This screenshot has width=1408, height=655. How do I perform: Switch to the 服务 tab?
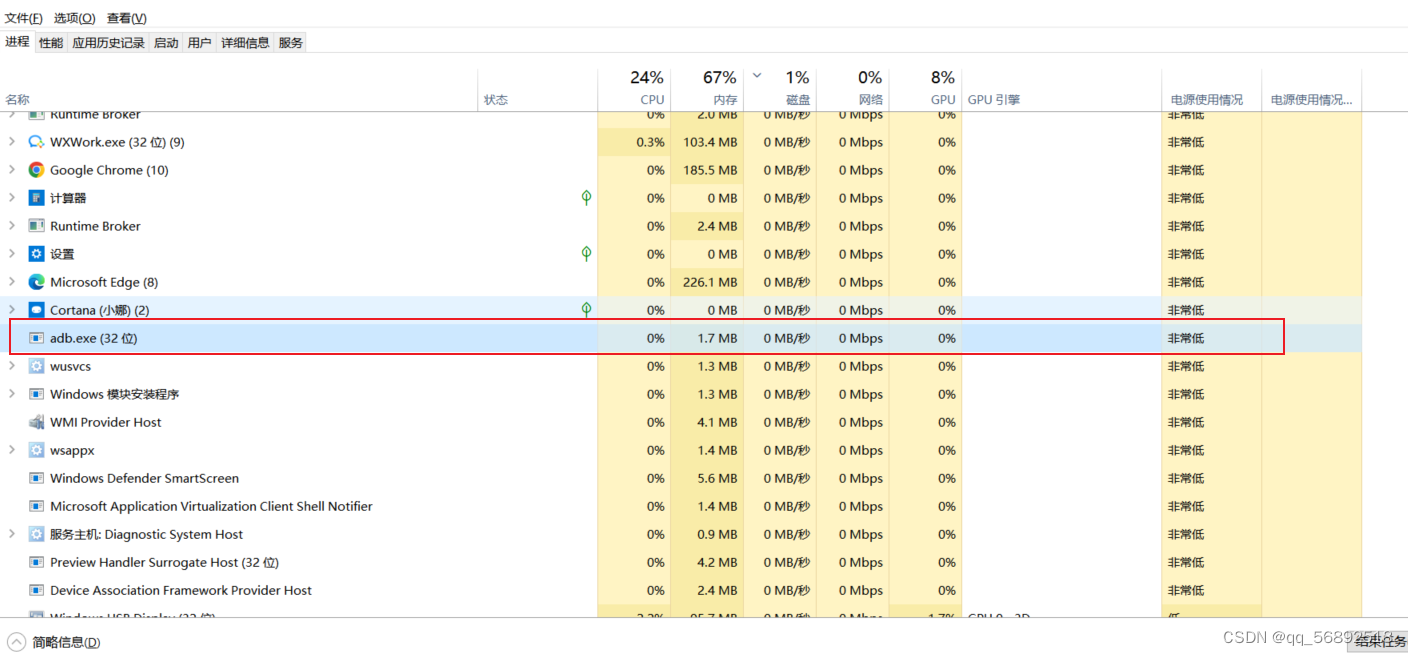[x=291, y=42]
